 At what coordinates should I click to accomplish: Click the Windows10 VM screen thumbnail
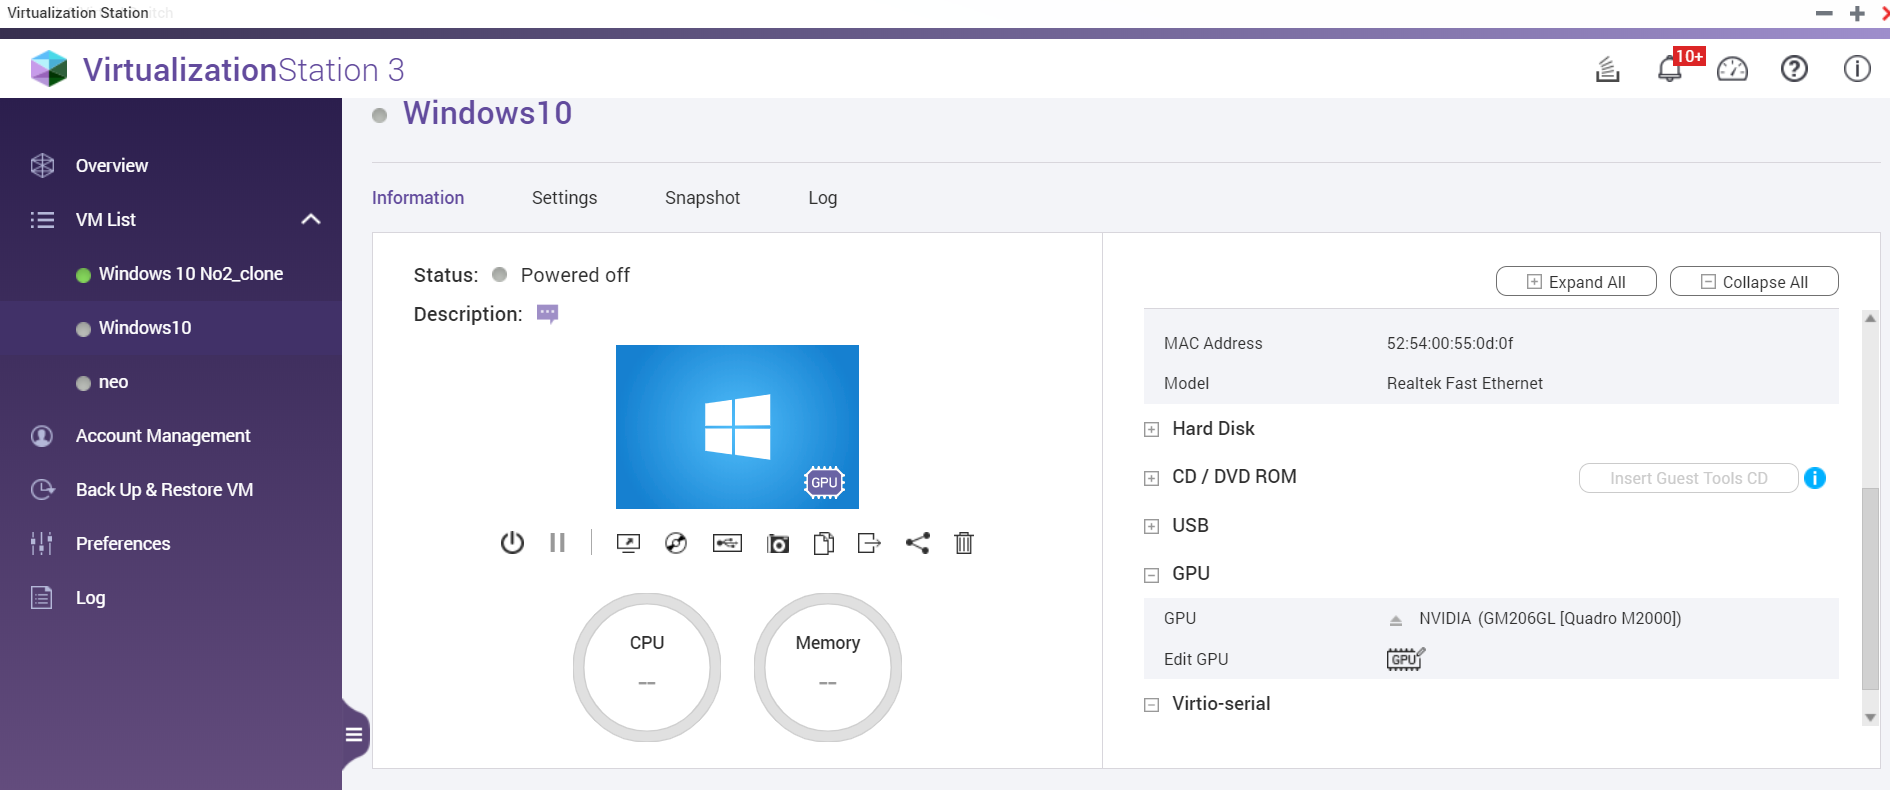pyautogui.click(x=737, y=427)
